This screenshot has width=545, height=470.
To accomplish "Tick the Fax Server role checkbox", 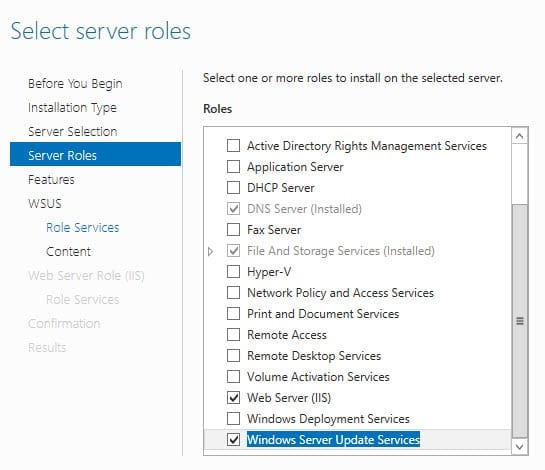I will pyautogui.click(x=233, y=229).
